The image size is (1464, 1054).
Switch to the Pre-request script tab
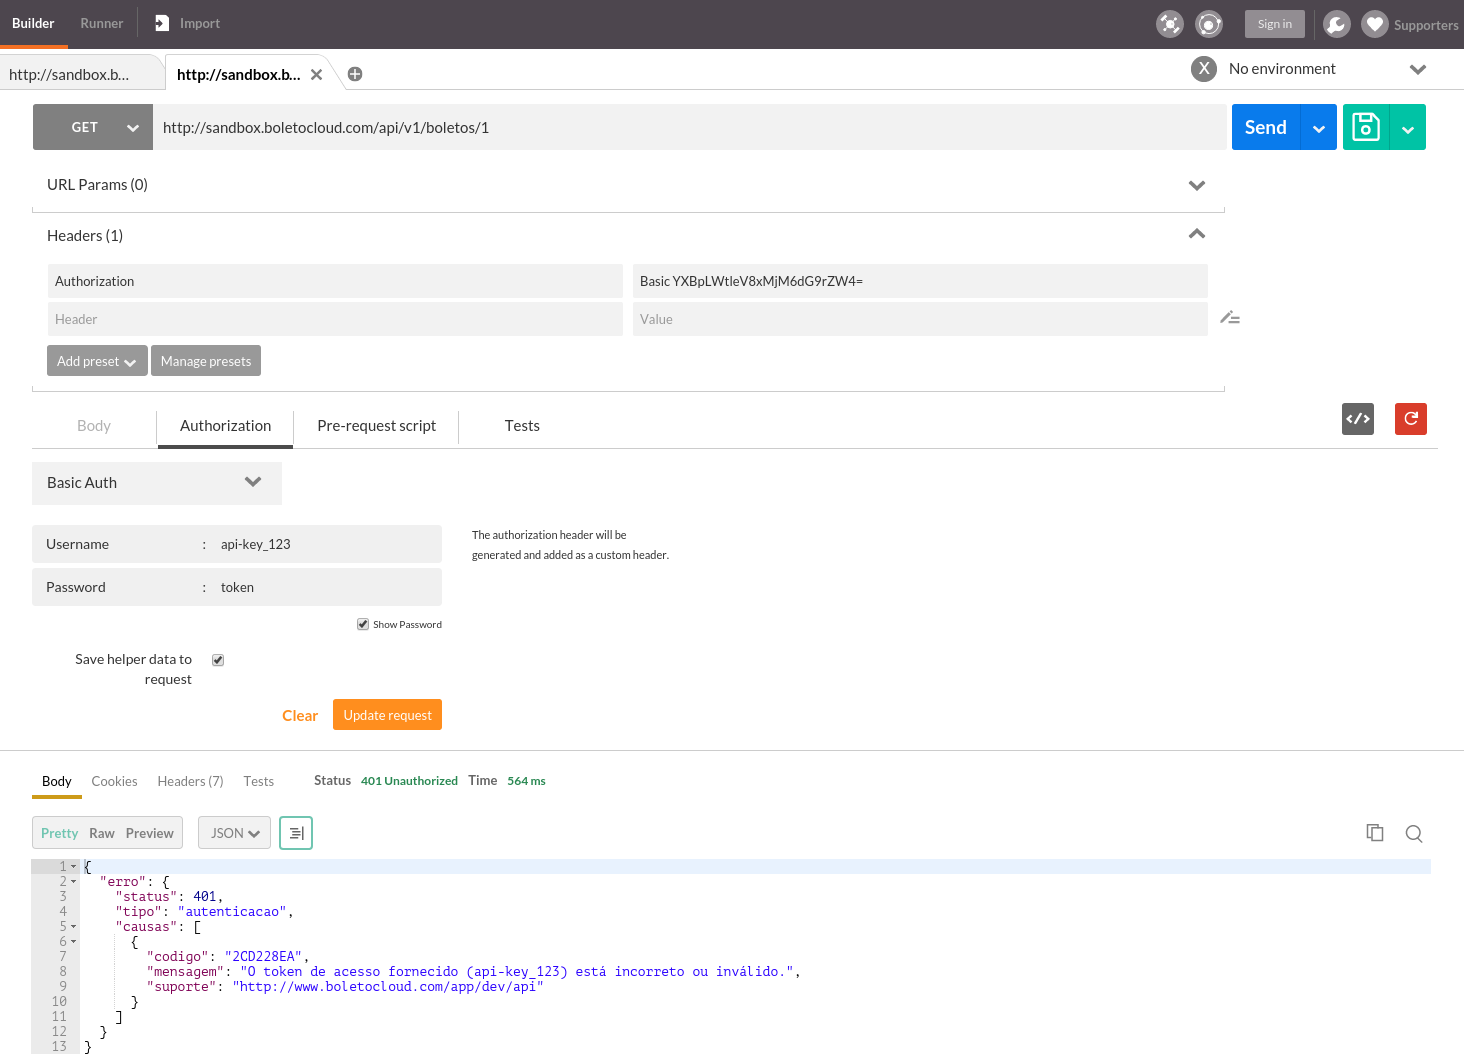[x=376, y=426]
